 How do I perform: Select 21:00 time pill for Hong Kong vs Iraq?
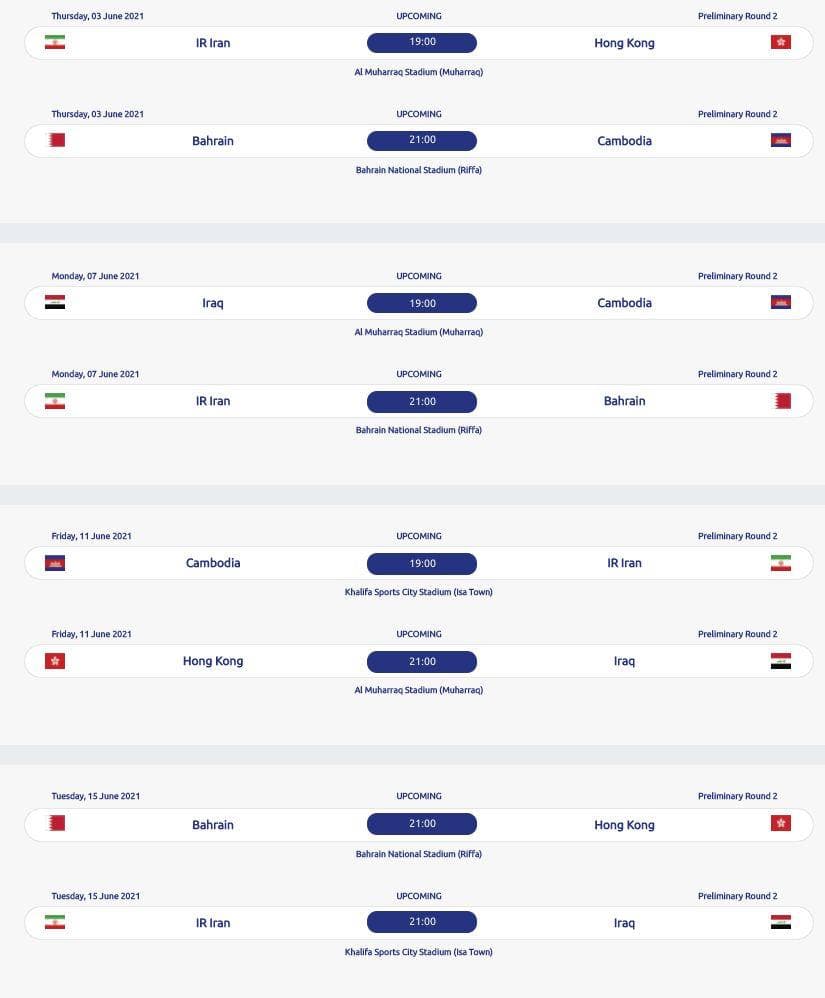tap(422, 660)
